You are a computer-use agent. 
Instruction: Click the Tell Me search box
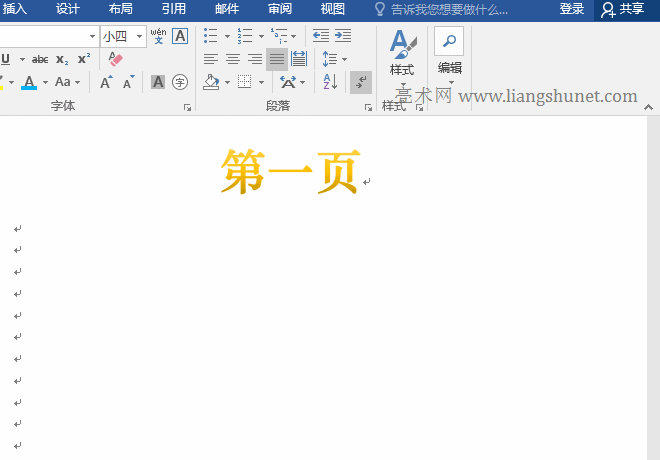441,9
